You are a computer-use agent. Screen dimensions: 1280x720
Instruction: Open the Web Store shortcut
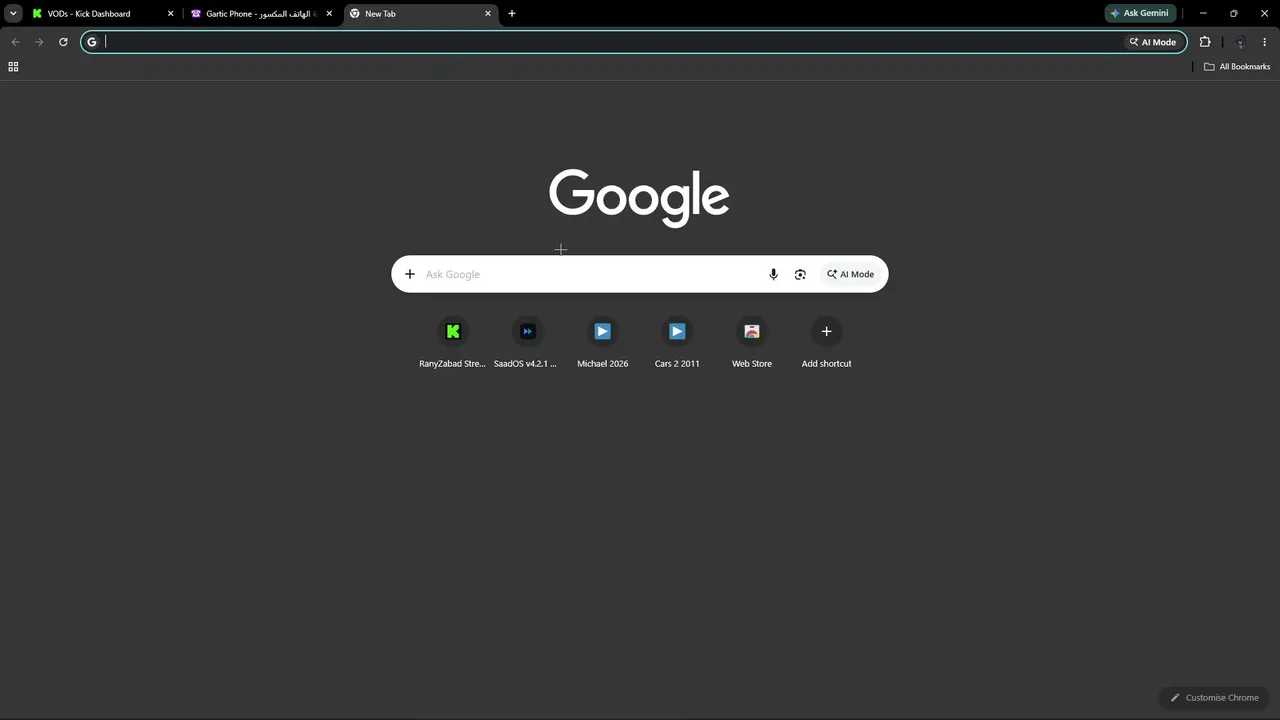(x=752, y=343)
